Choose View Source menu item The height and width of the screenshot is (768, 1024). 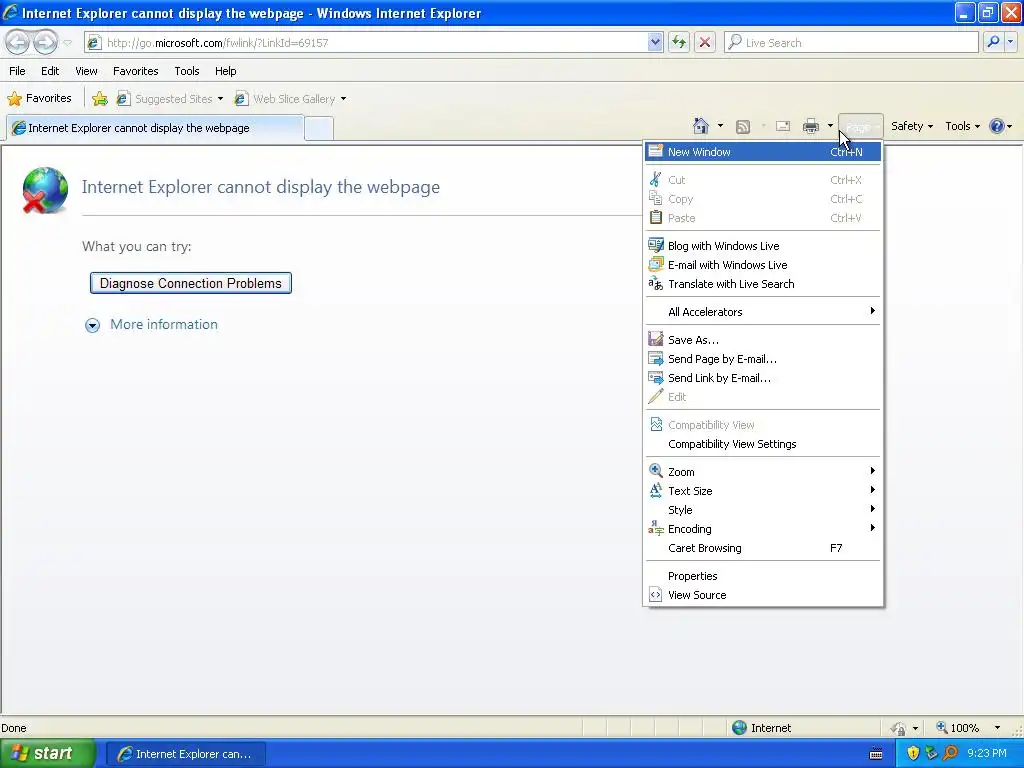(763, 595)
